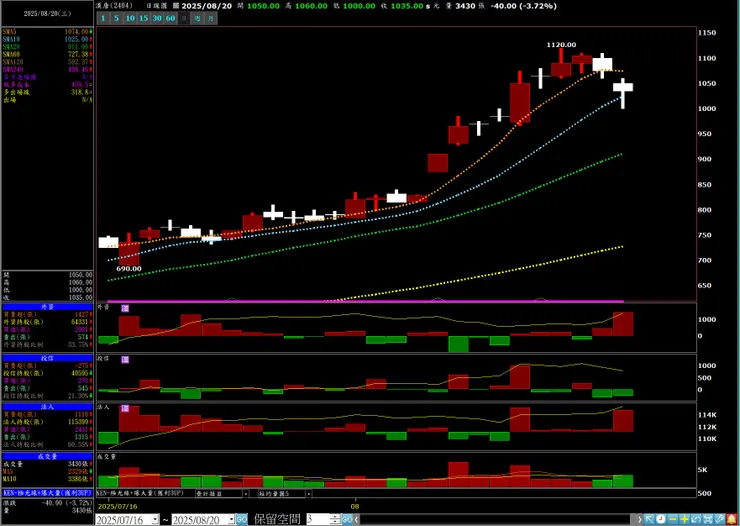
Task: Click the 2025/07/16 label on time axis
Action: tap(118, 506)
